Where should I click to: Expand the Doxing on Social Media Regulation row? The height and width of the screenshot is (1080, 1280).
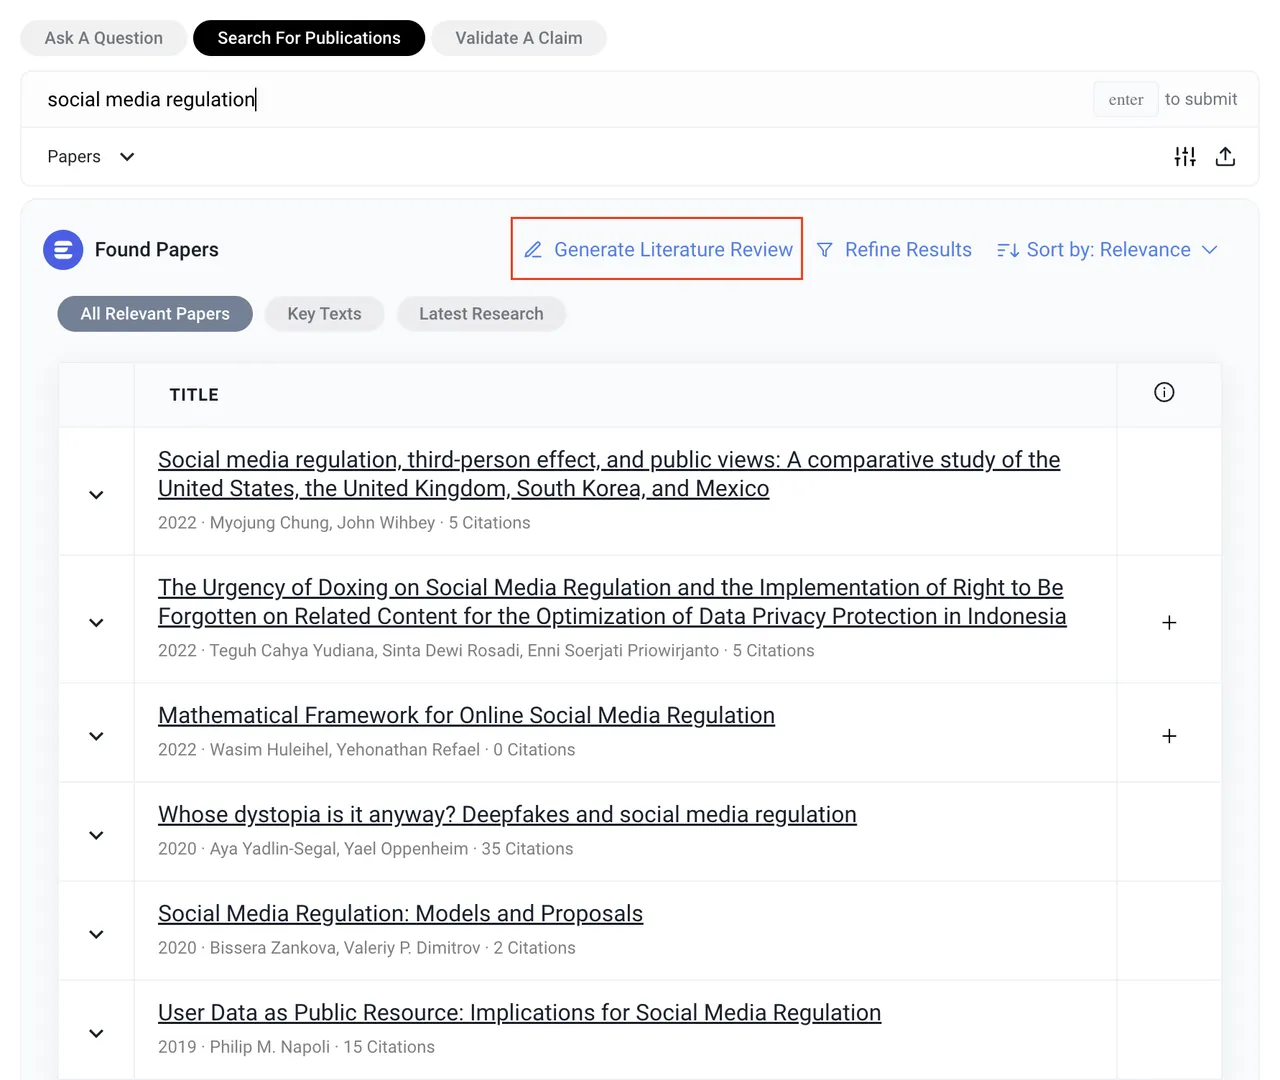pyautogui.click(x=96, y=622)
